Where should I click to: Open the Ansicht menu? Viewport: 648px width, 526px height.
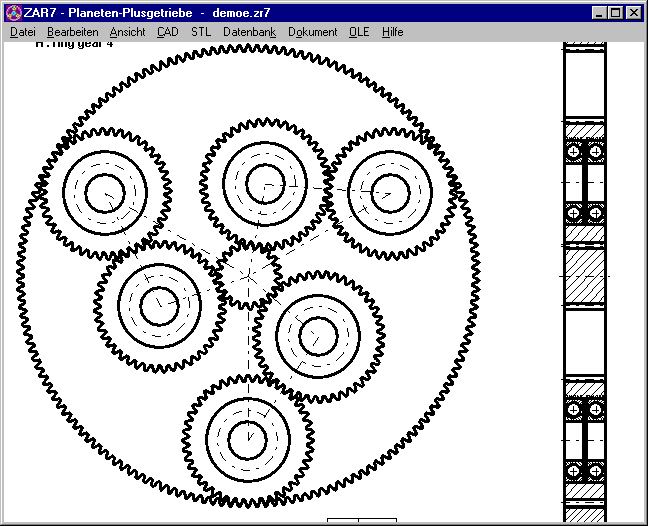pos(127,32)
